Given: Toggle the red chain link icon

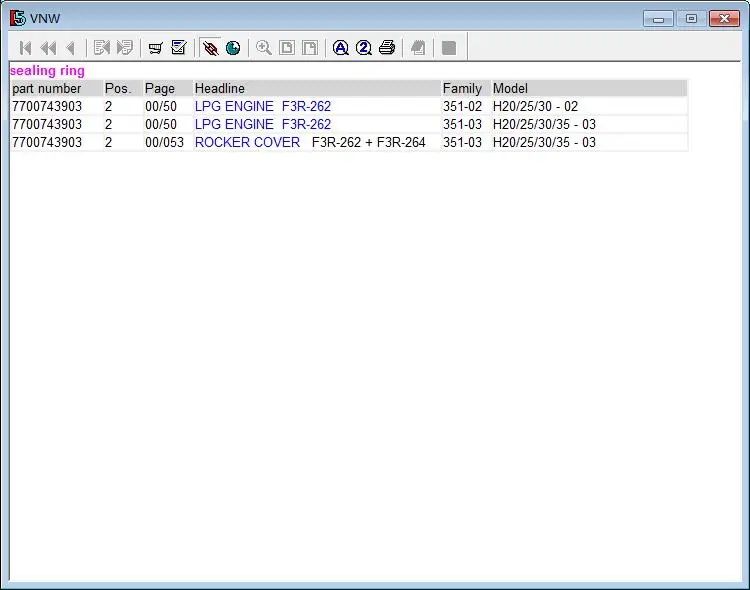Looking at the screenshot, I should (x=210, y=48).
